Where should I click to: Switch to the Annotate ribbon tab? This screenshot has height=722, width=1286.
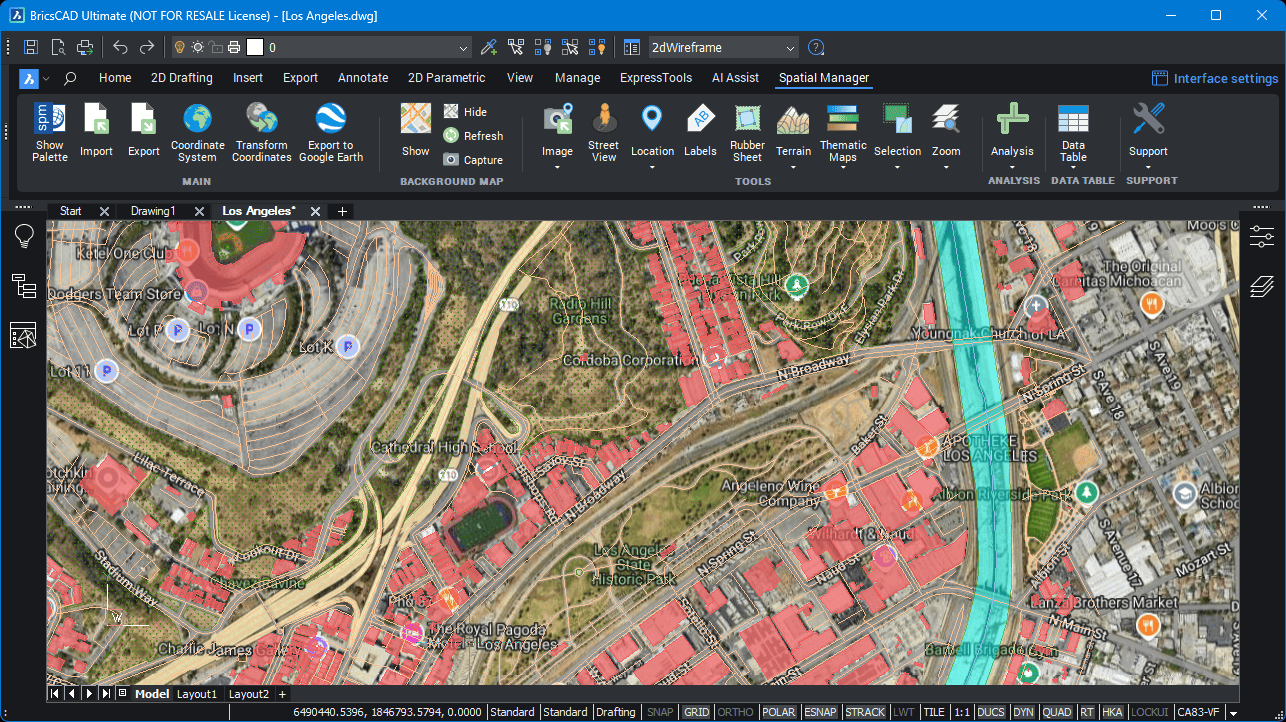pyautogui.click(x=363, y=78)
